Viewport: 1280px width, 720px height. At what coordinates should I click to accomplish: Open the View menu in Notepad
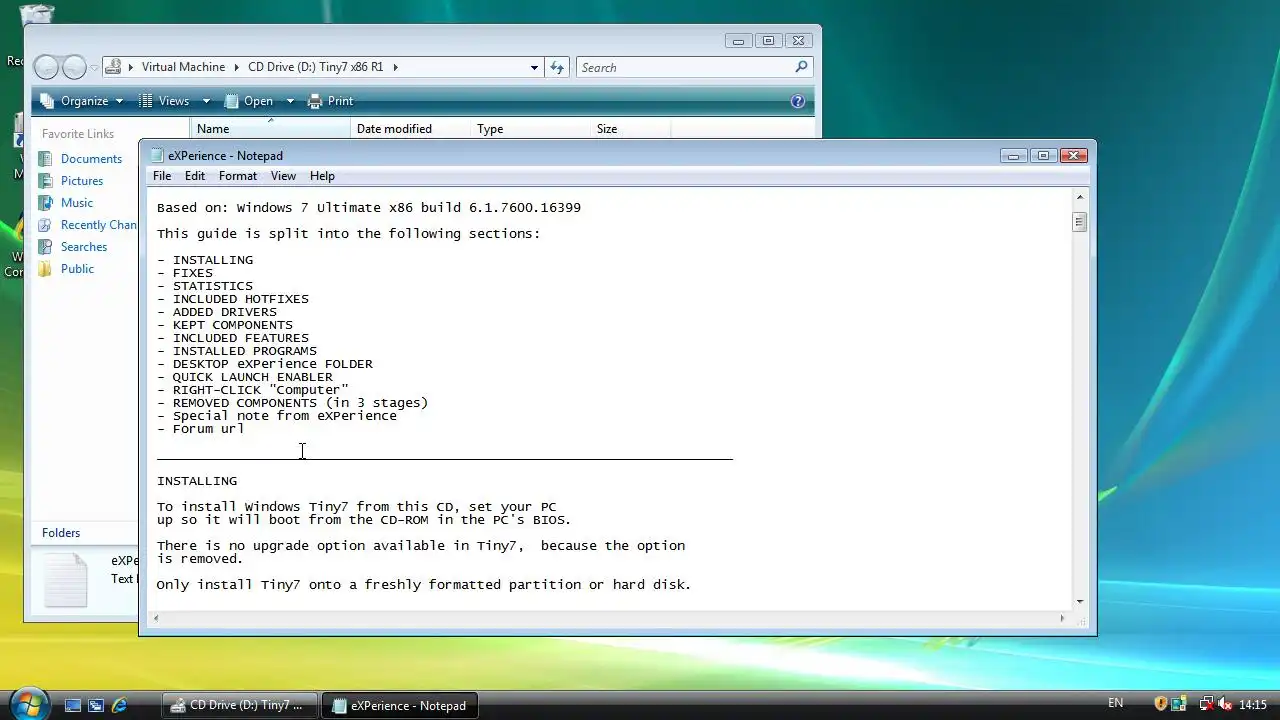point(283,176)
